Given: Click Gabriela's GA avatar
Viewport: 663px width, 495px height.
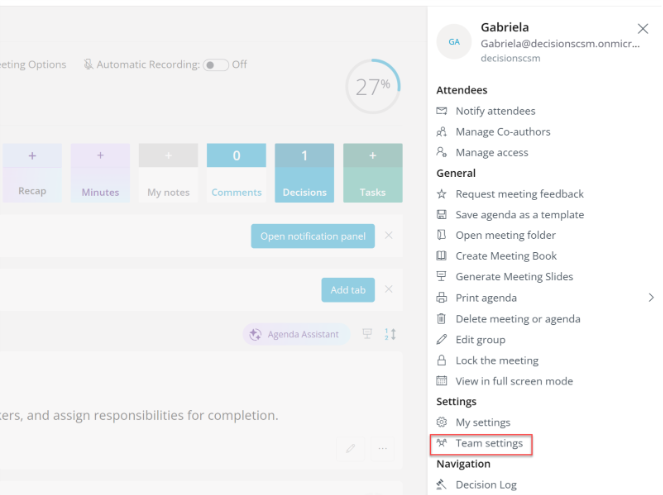Looking at the screenshot, I should [454, 42].
